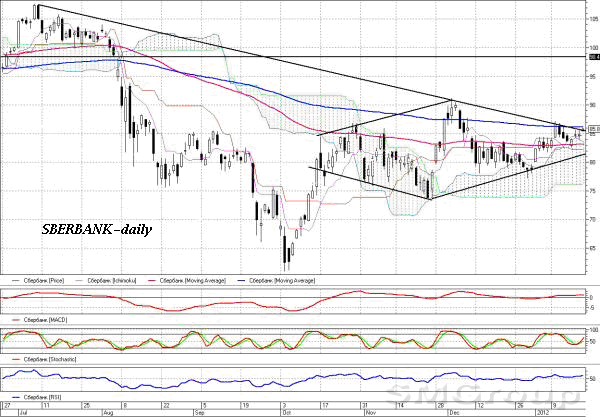Image resolution: width=600 pixels, height=417 pixels.
Task: Click the 65 level on price axis
Action: pos(591,245)
